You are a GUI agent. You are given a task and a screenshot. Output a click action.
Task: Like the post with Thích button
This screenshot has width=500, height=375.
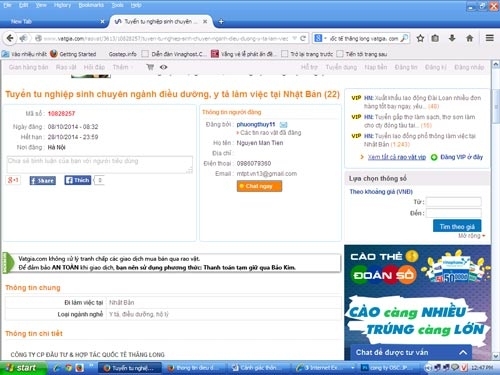(x=78, y=180)
